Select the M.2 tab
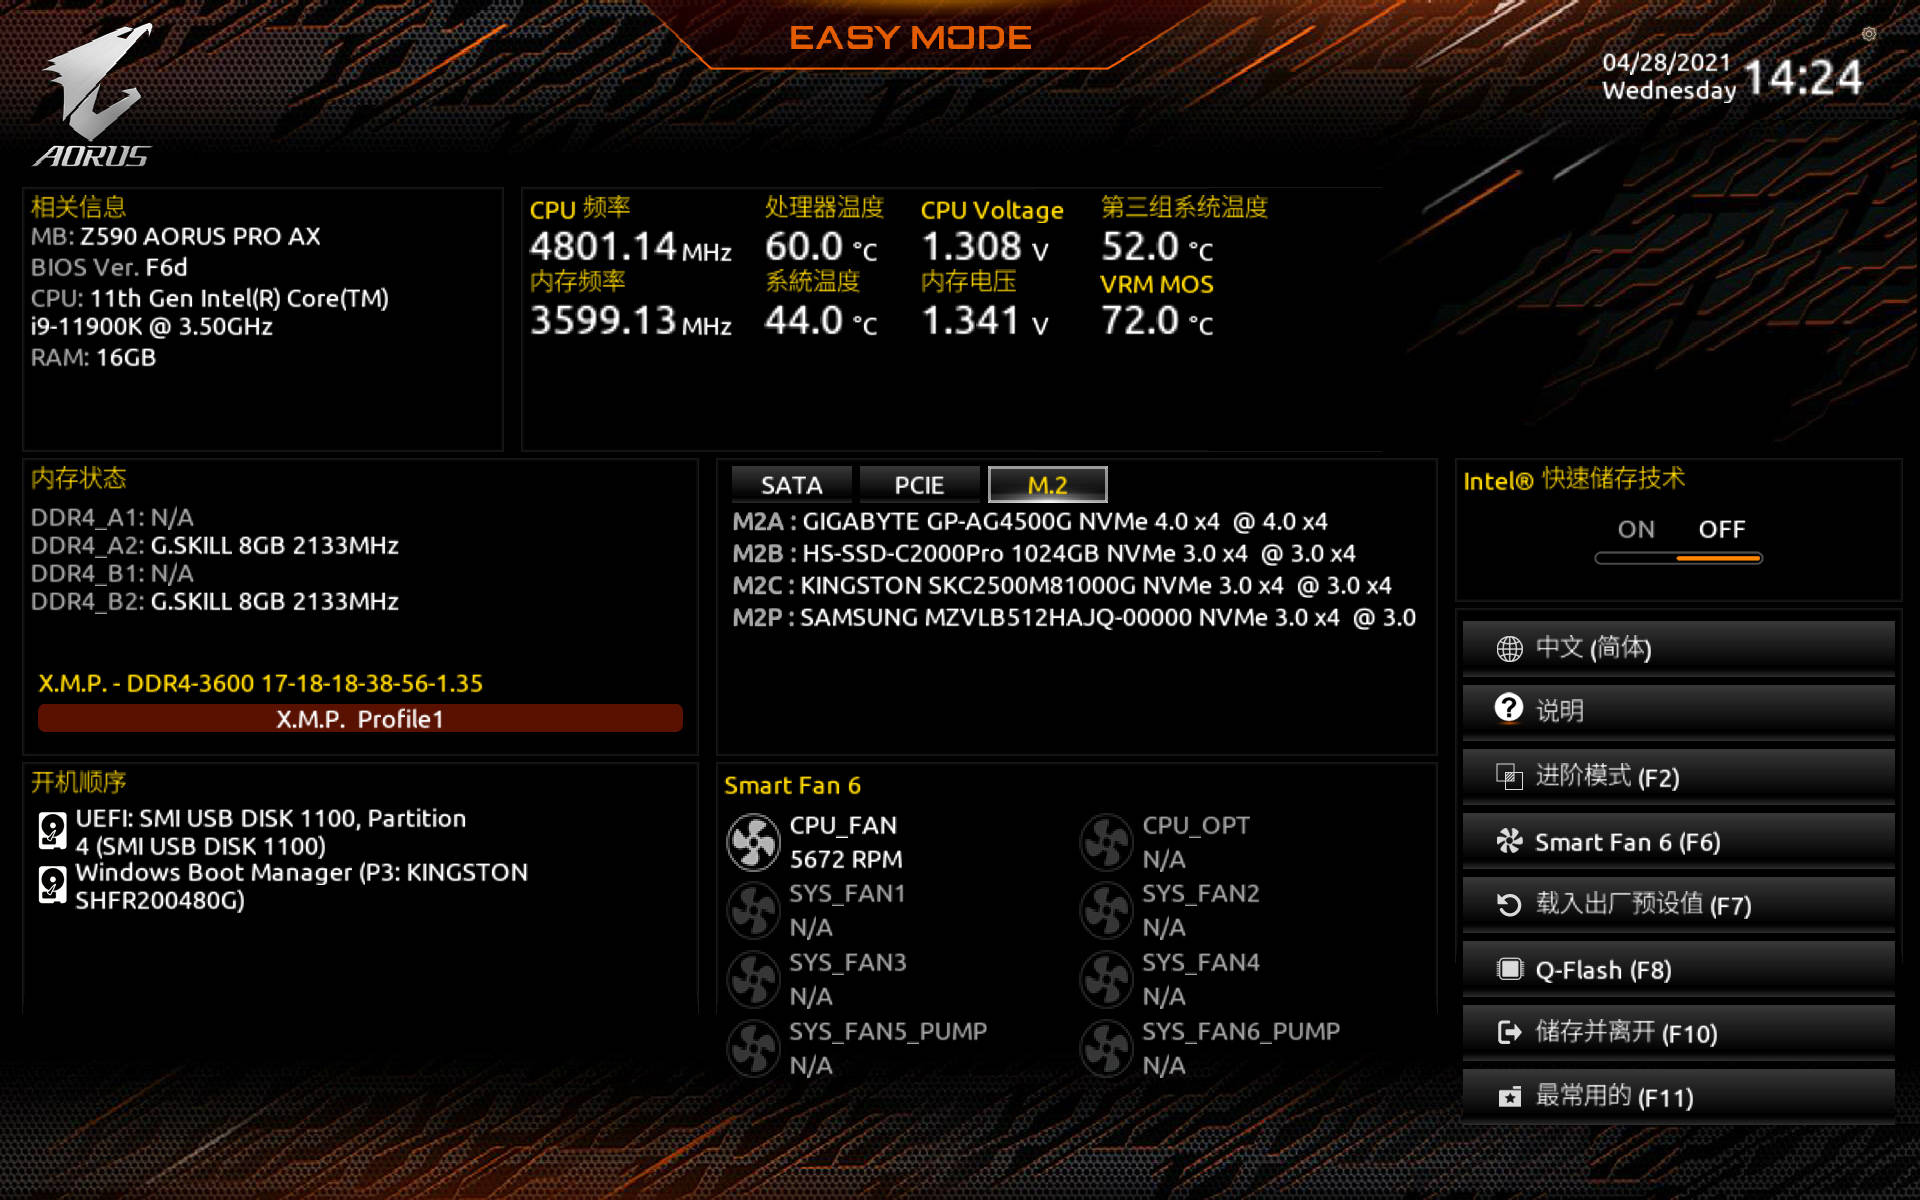Image resolution: width=1920 pixels, height=1200 pixels. pyautogui.click(x=1047, y=485)
